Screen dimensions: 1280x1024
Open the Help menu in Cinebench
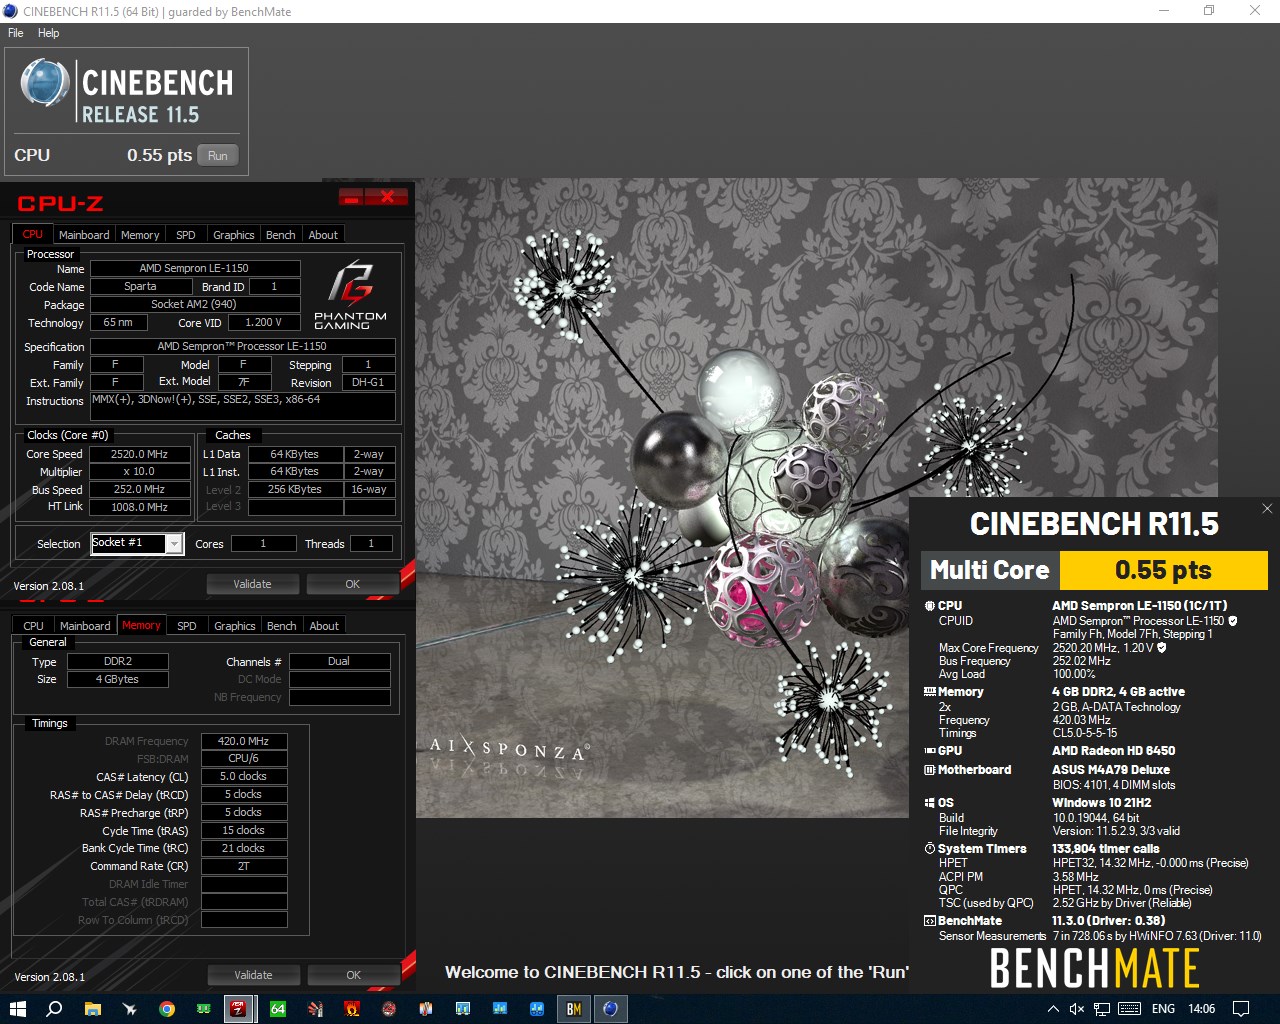[48, 33]
